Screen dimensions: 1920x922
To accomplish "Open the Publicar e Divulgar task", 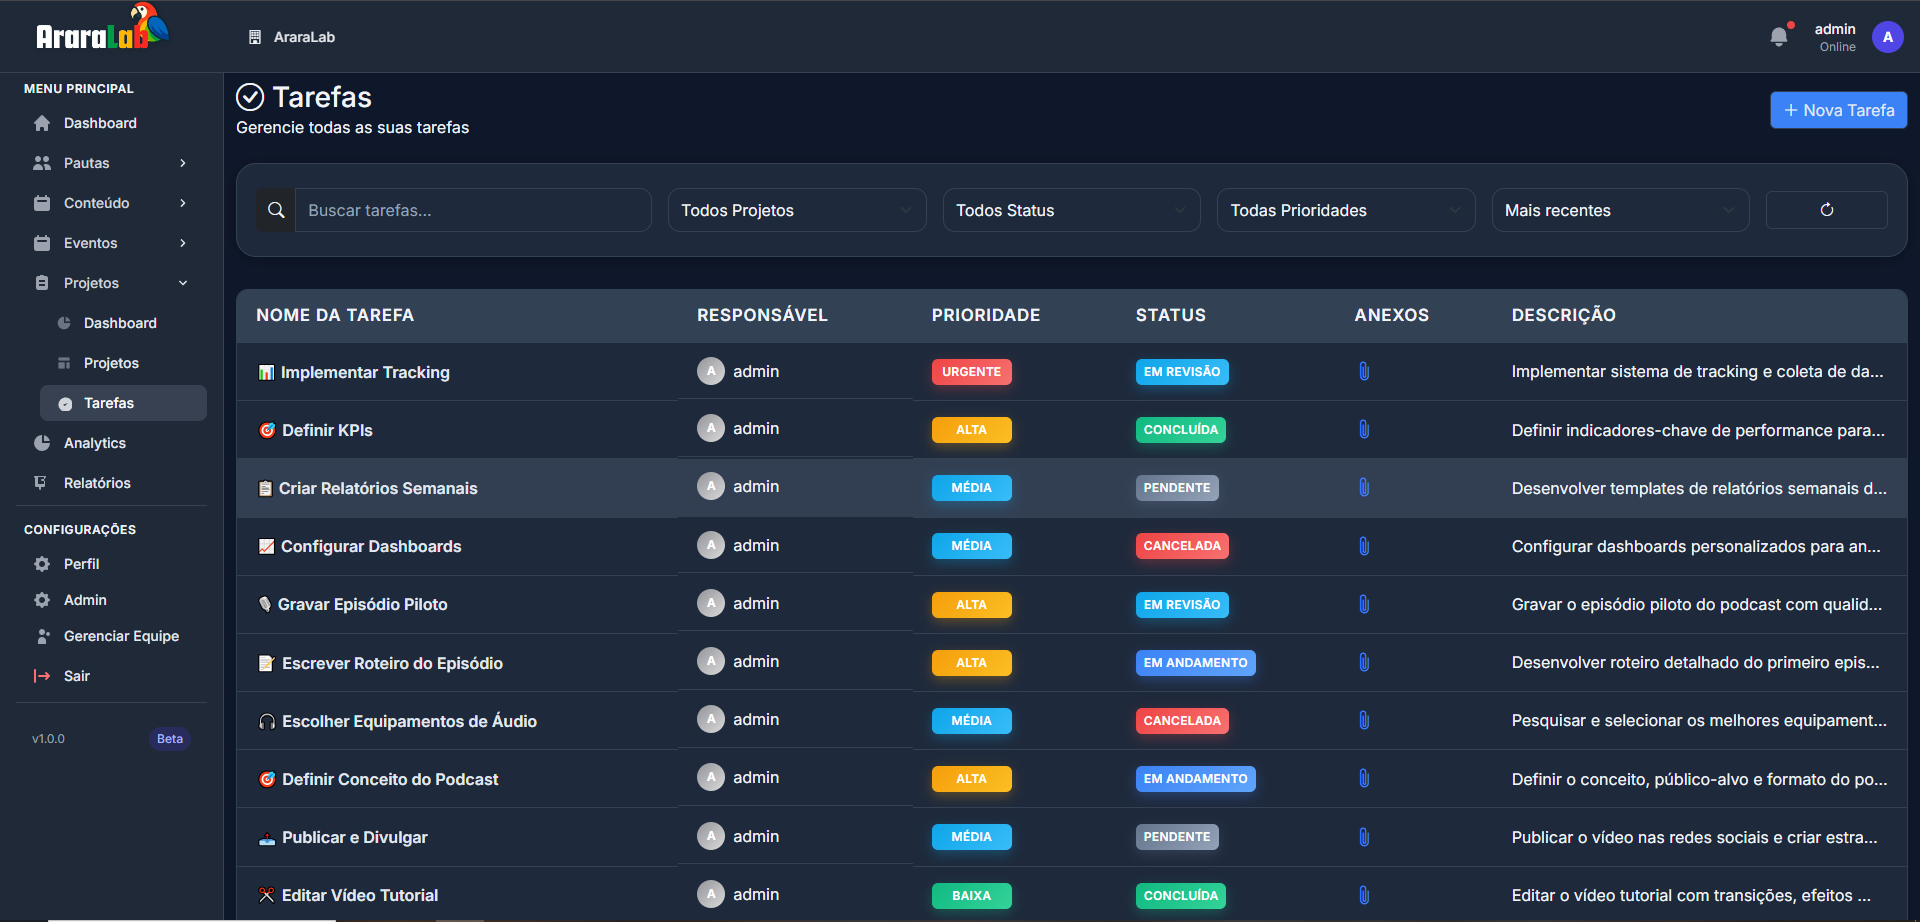I will pos(354,837).
